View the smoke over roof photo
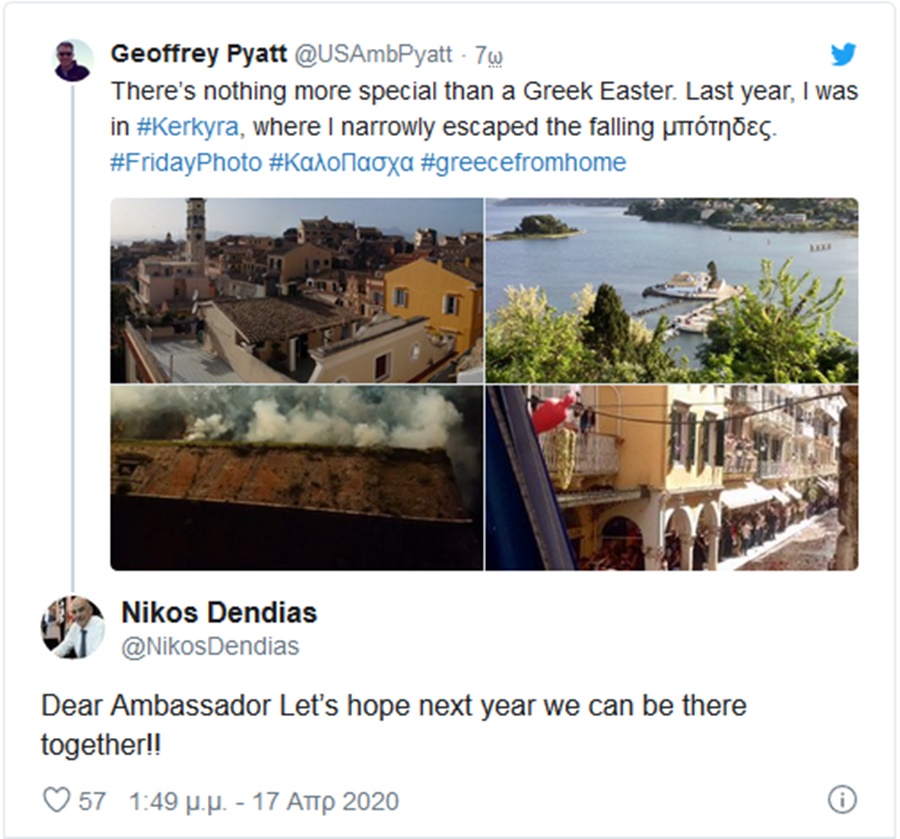 296,478
